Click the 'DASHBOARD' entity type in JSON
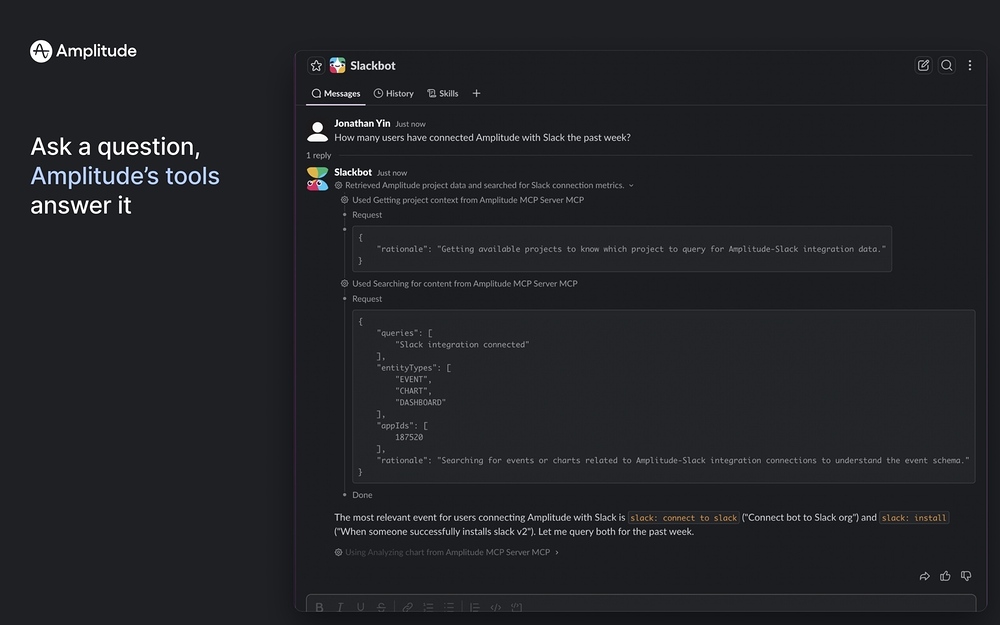Image resolution: width=1000 pixels, height=625 pixels. tap(420, 402)
